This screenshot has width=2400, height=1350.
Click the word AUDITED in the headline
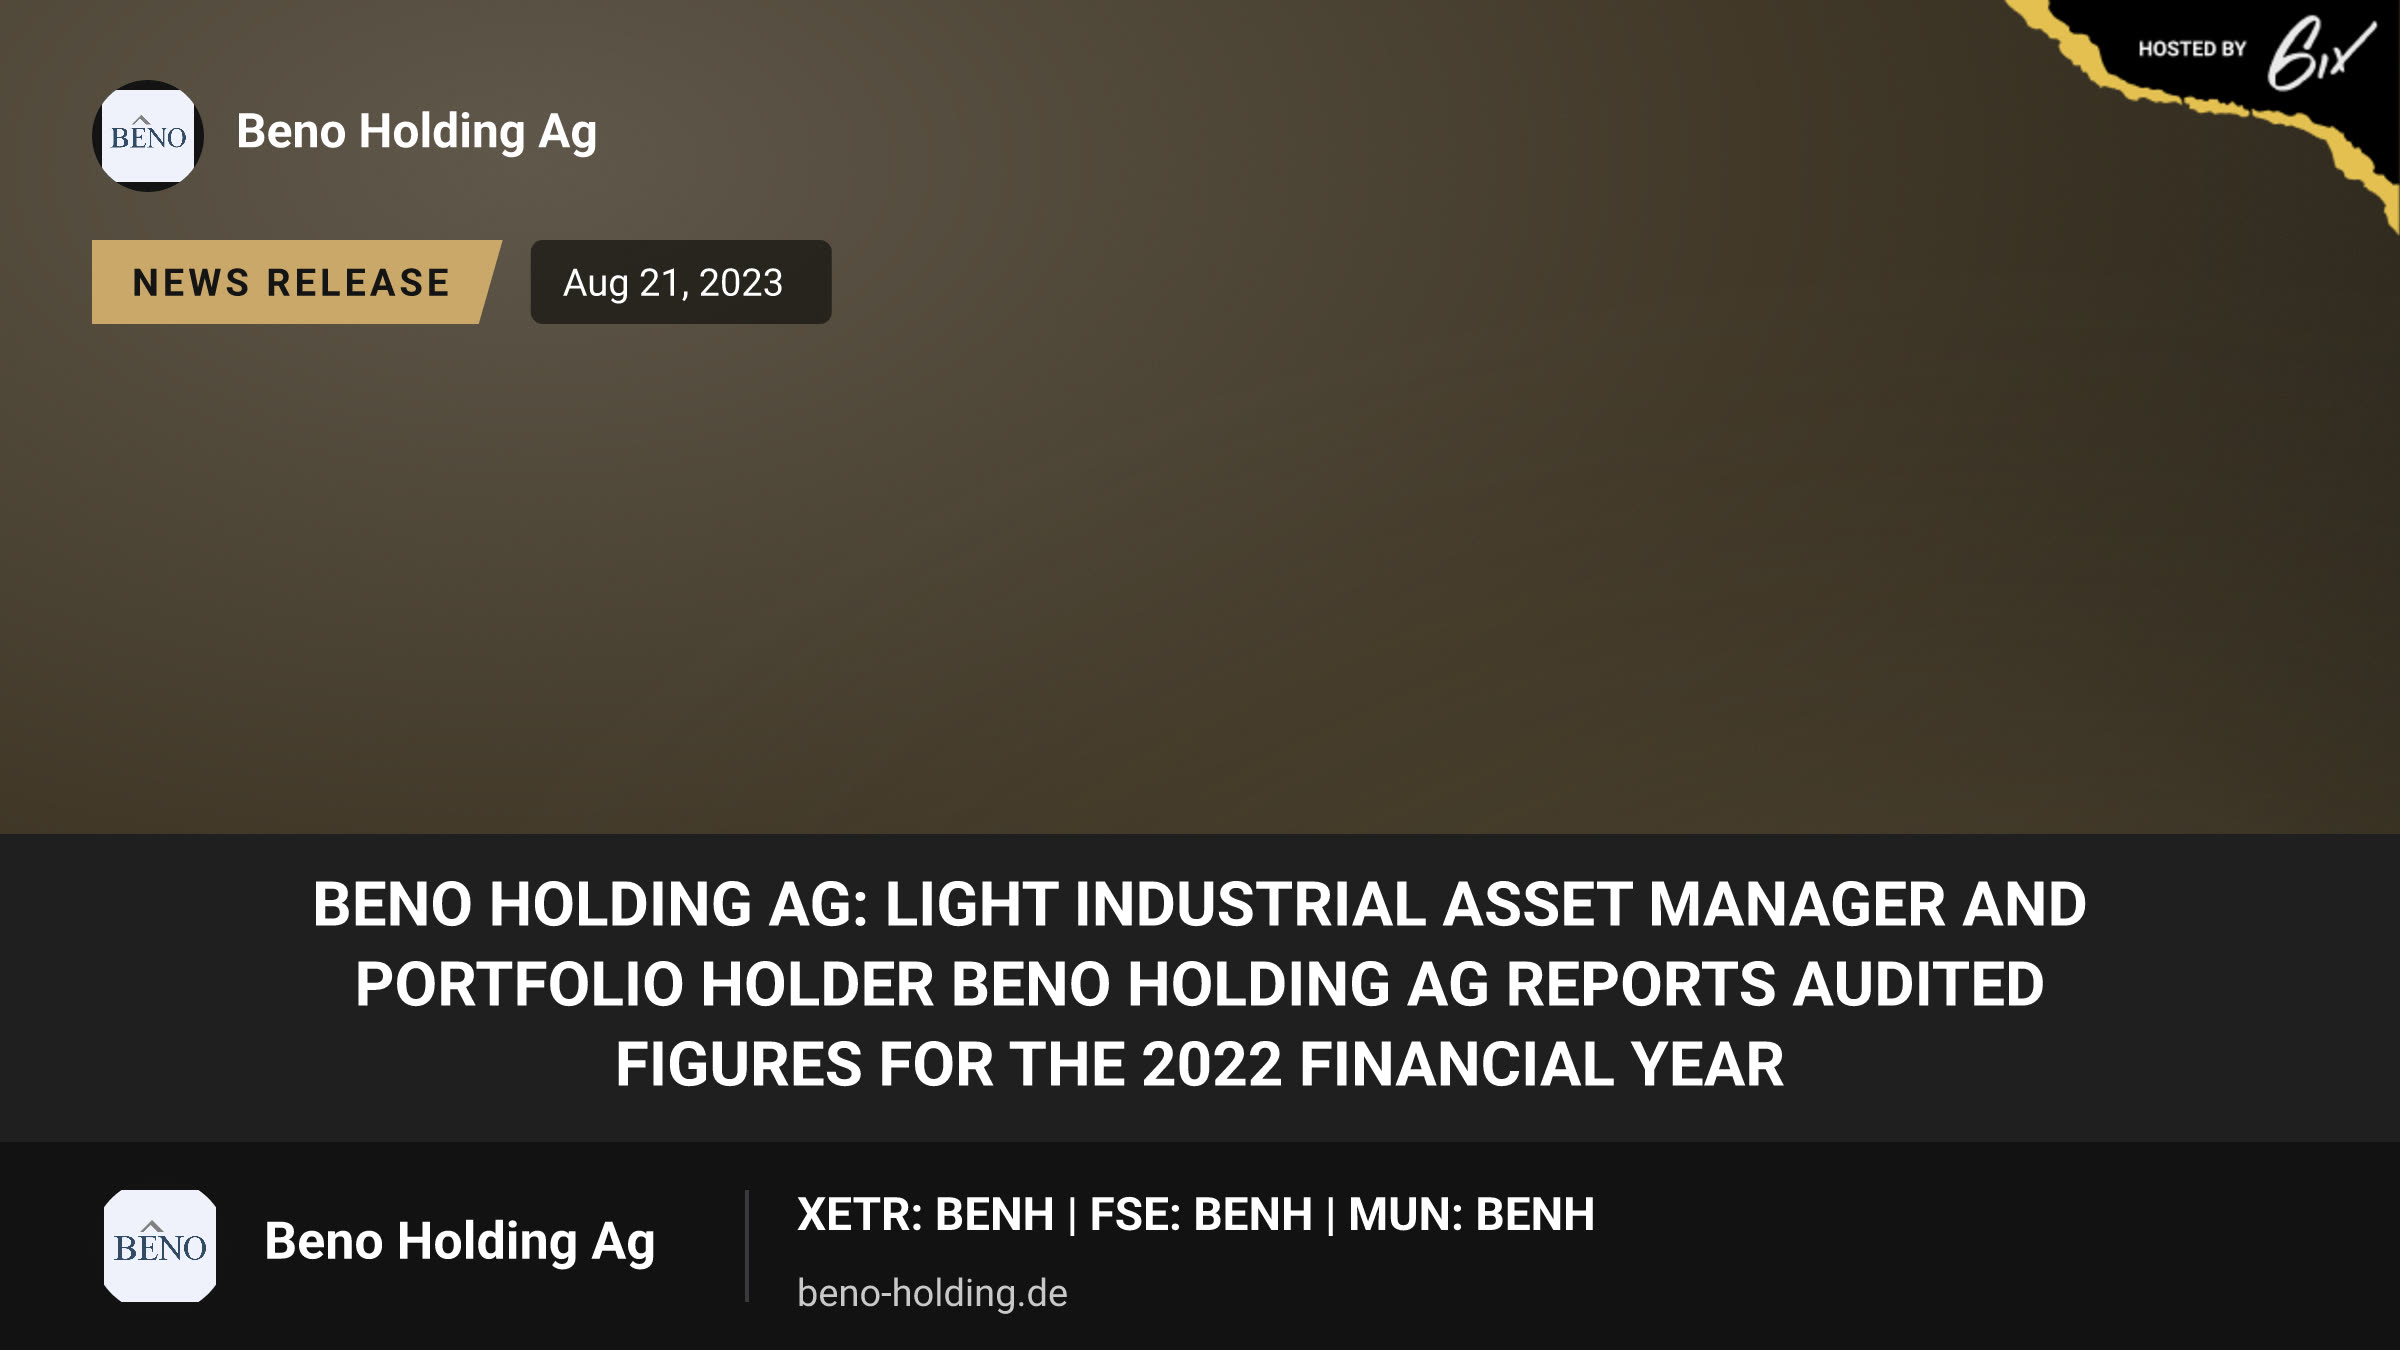point(1918,984)
